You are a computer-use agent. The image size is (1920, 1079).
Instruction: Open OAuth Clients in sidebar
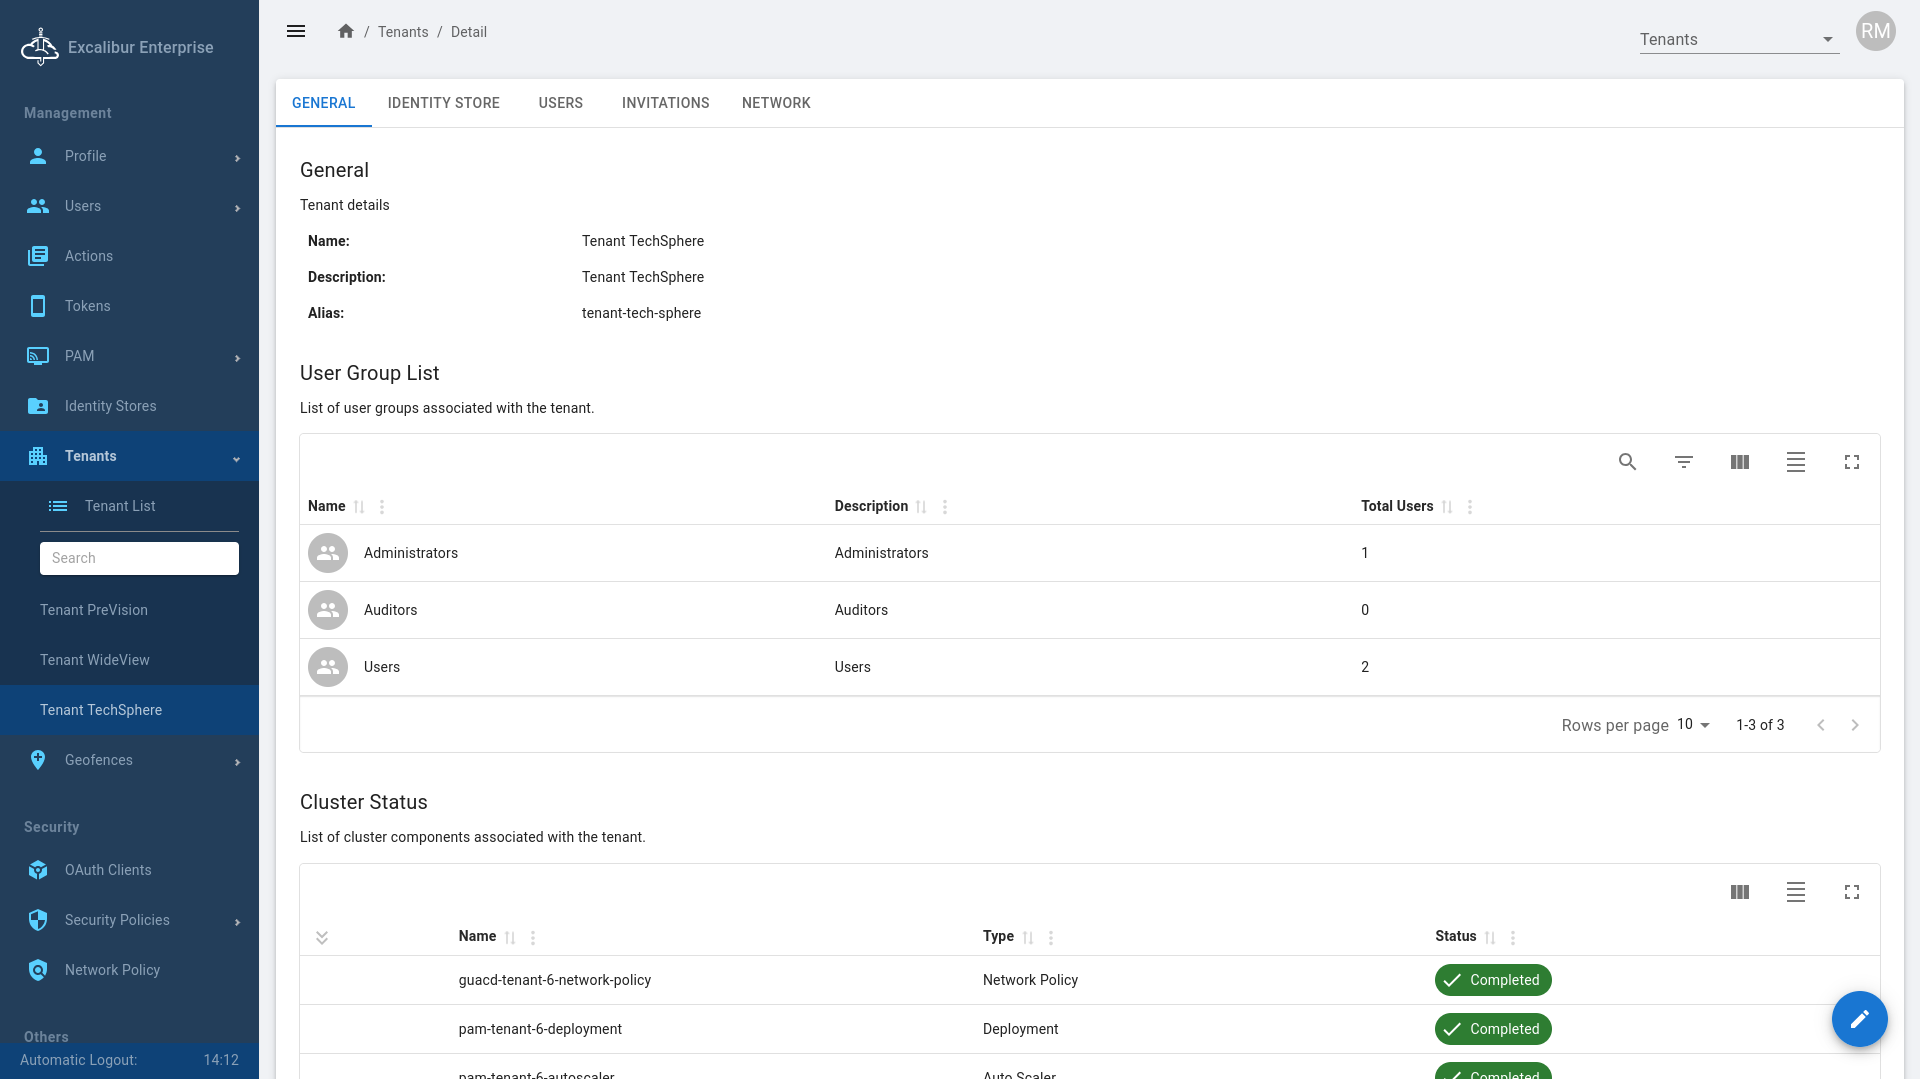click(108, 870)
